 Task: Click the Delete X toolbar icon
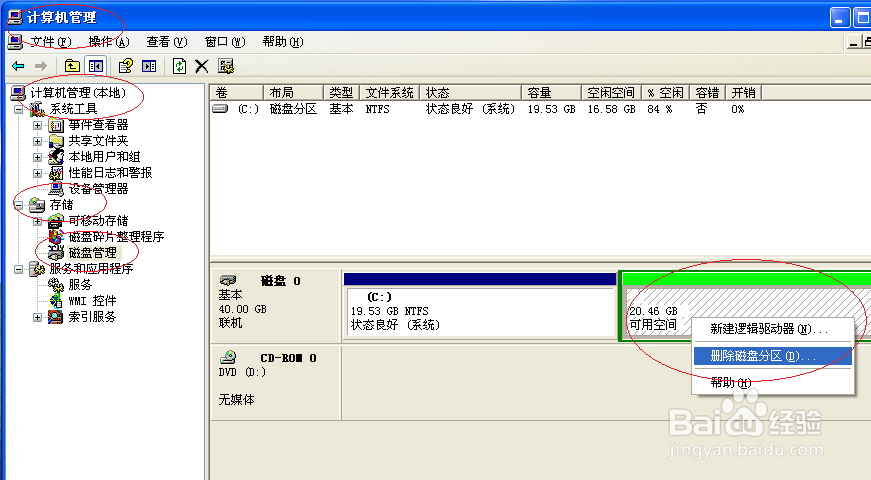(x=202, y=66)
